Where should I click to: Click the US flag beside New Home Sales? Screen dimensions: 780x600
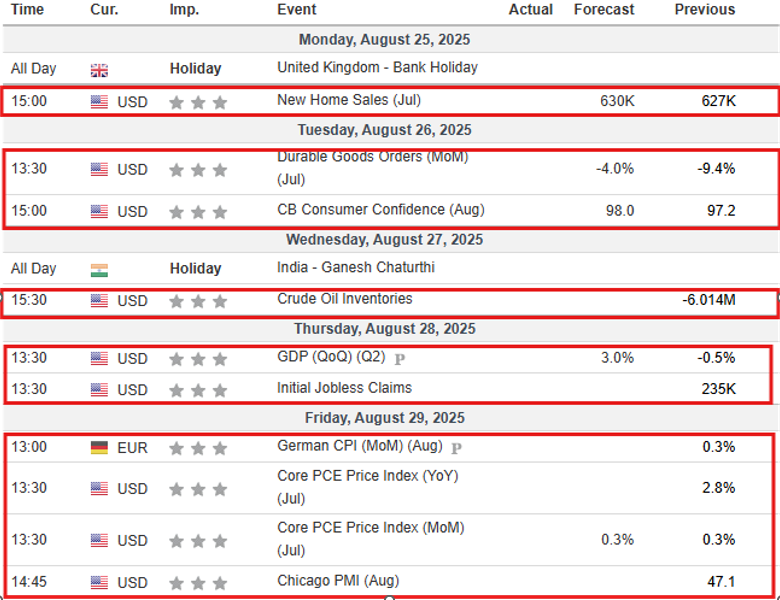point(99,102)
